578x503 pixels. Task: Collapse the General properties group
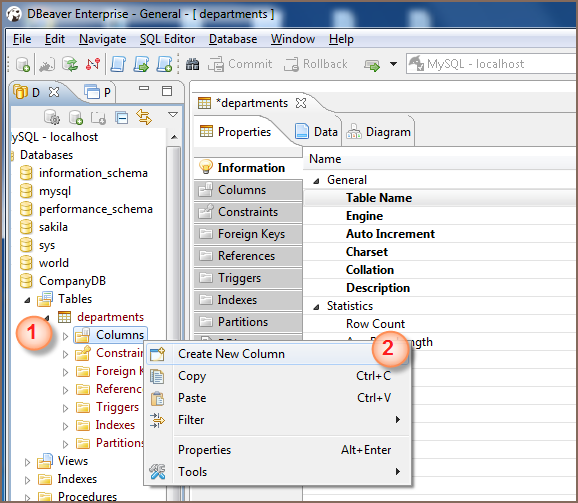316,181
